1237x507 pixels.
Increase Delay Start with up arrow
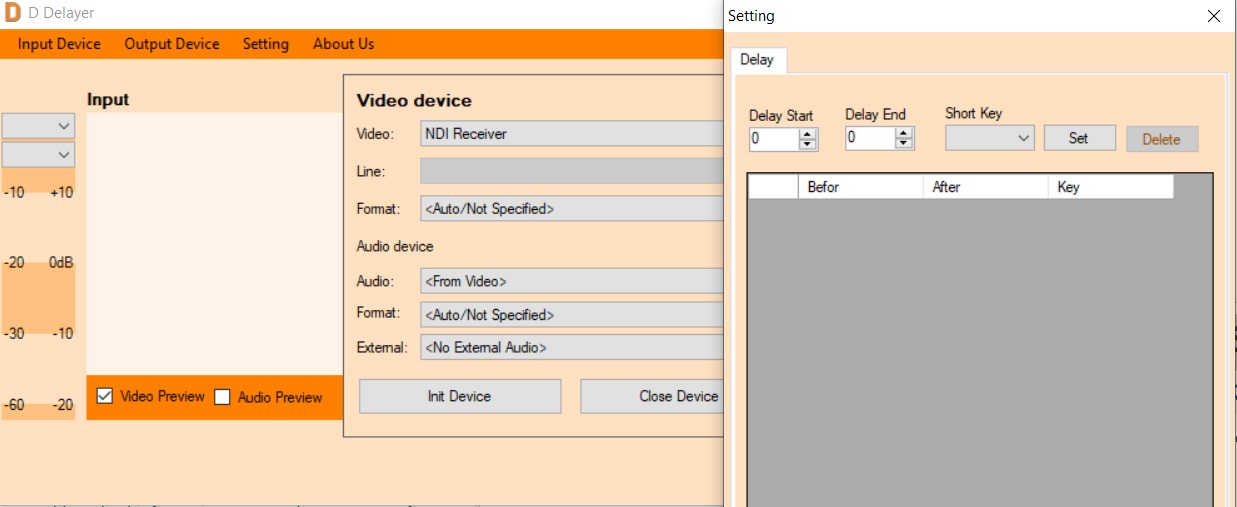[808, 134]
